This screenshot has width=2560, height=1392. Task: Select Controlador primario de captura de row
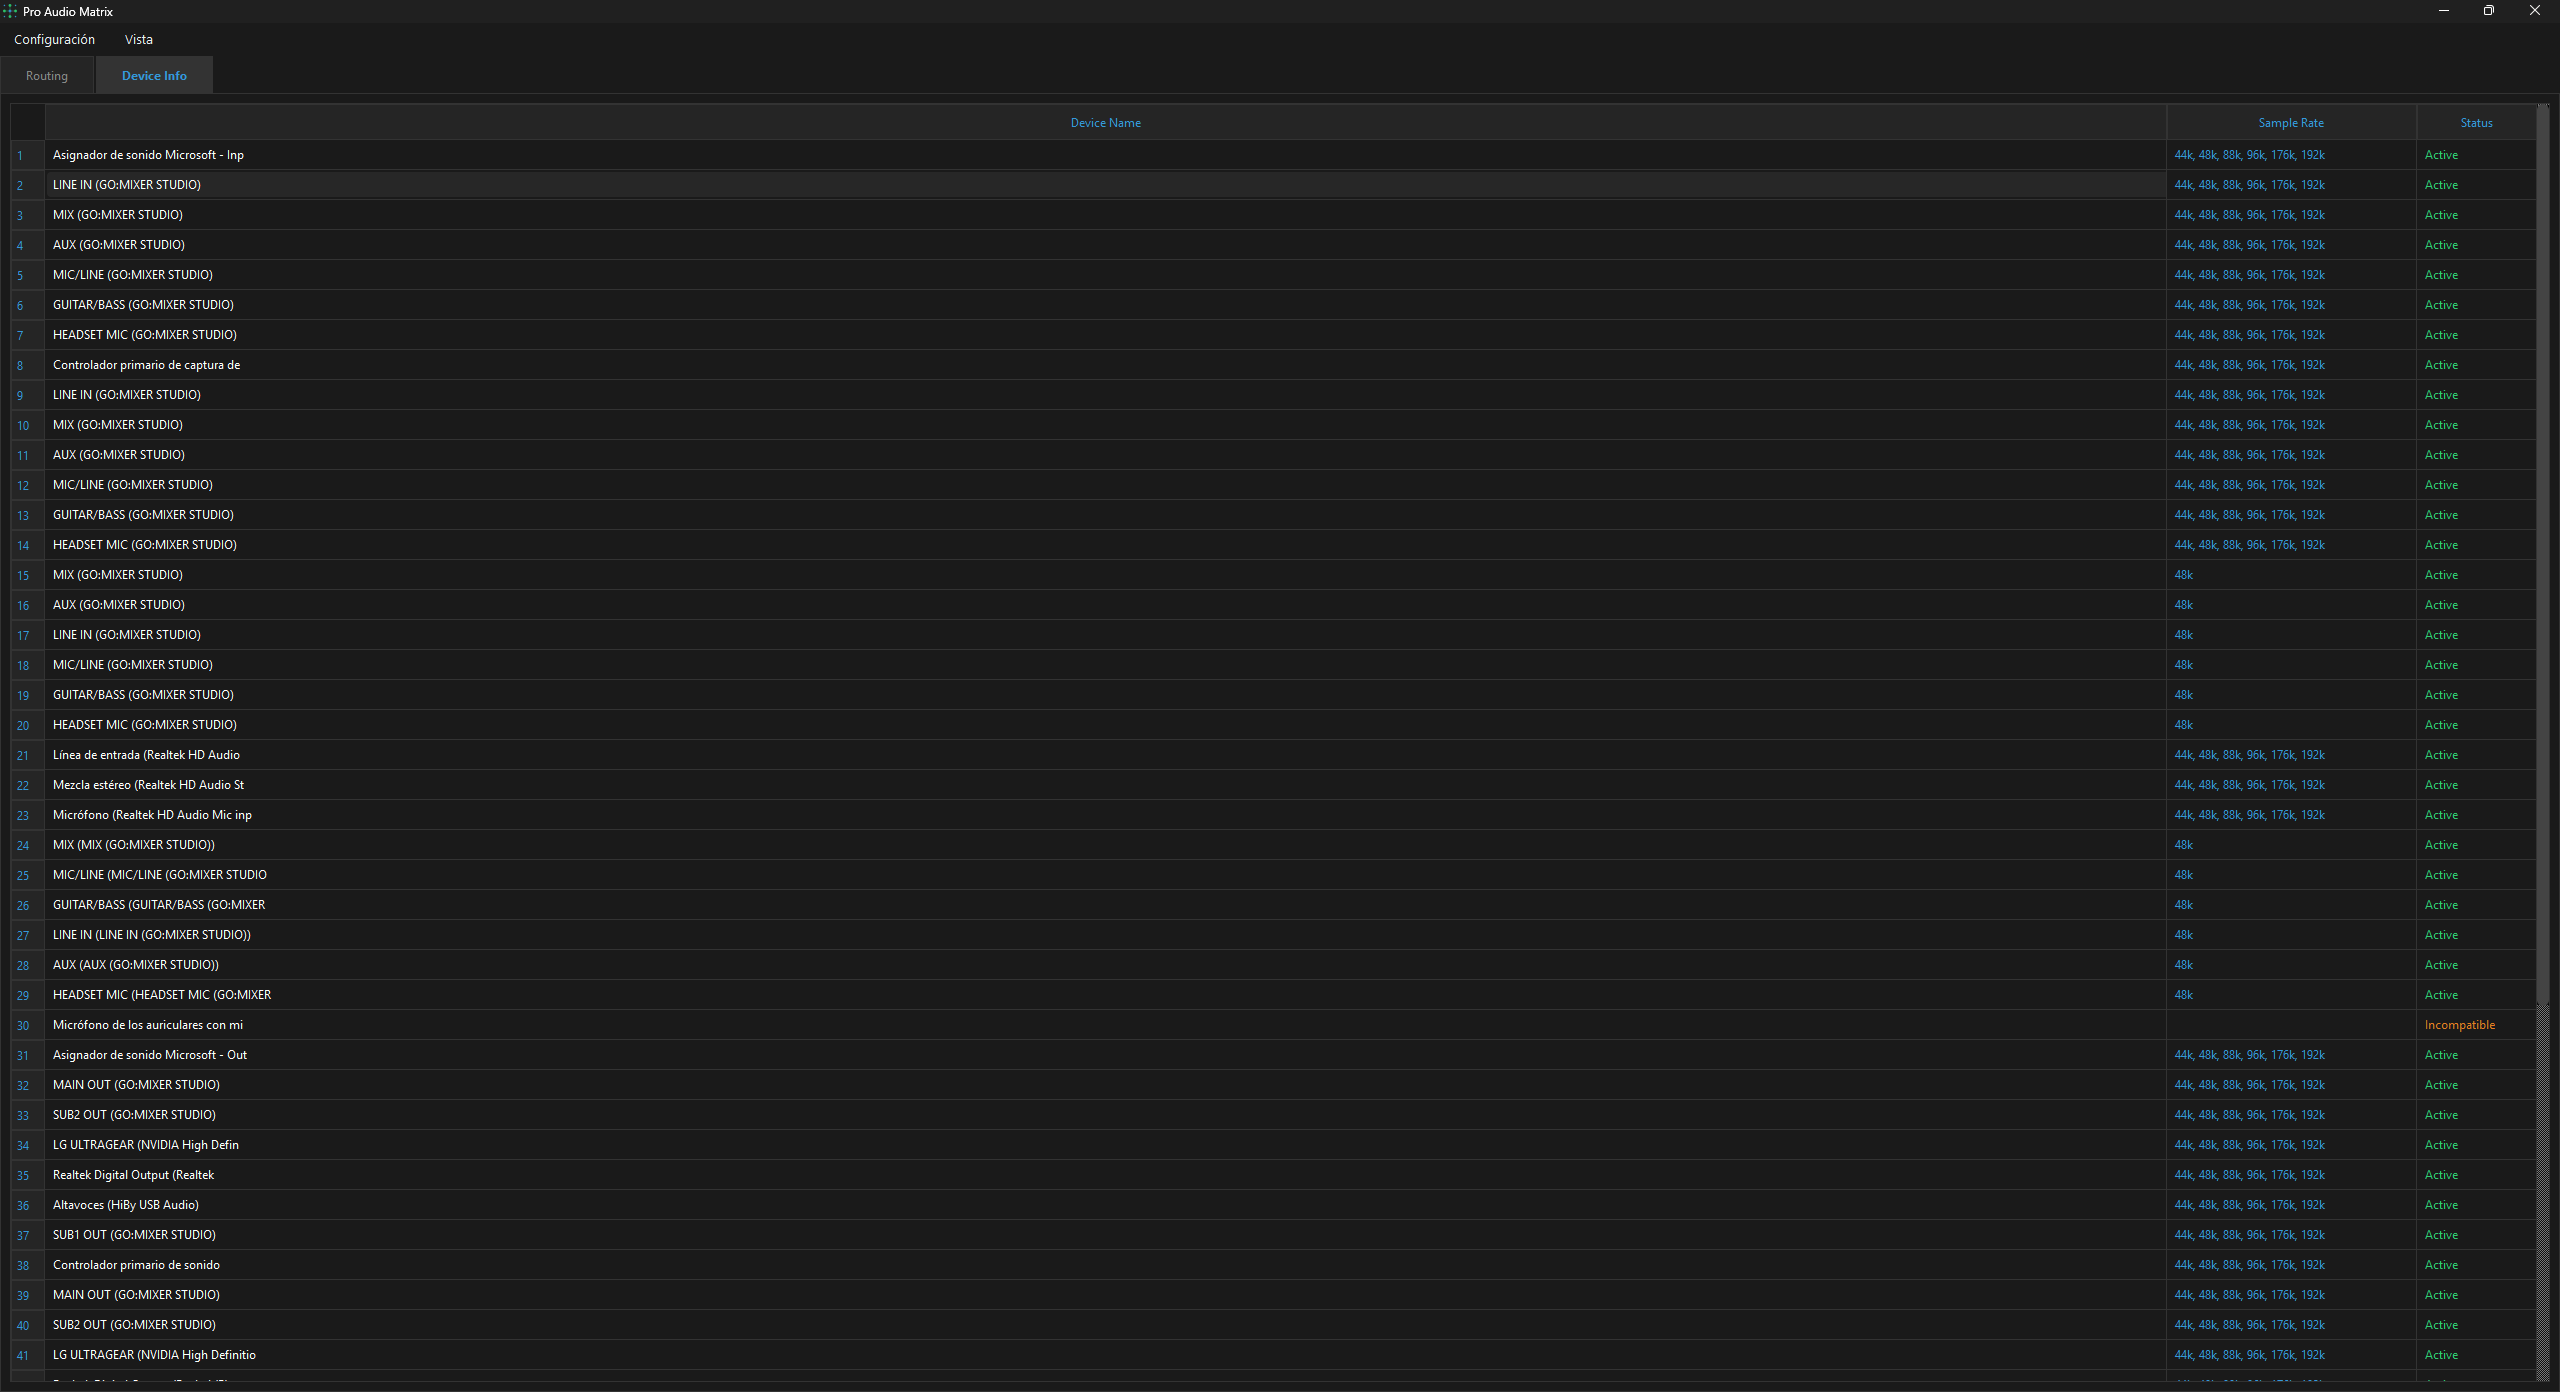click(x=1105, y=365)
